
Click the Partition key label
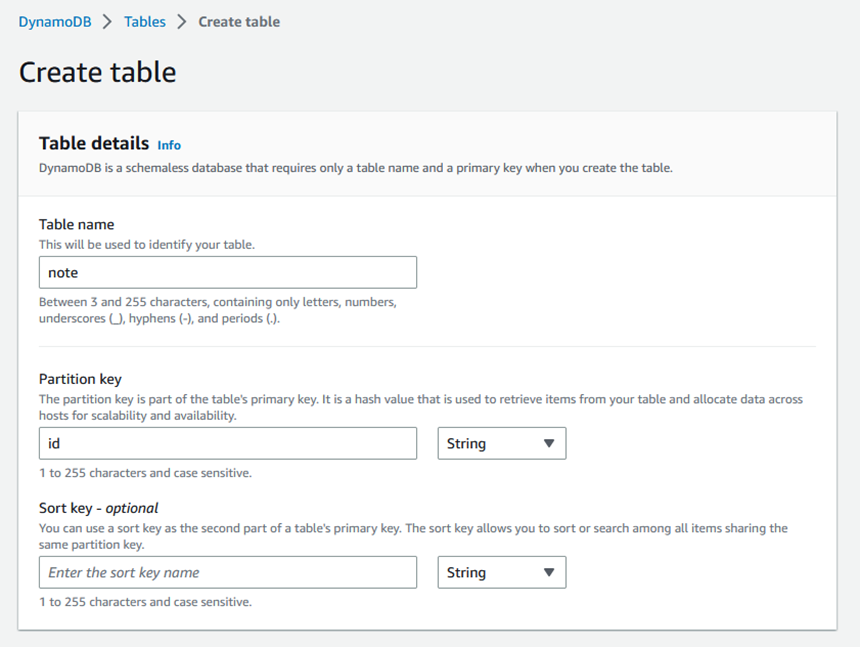80,379
